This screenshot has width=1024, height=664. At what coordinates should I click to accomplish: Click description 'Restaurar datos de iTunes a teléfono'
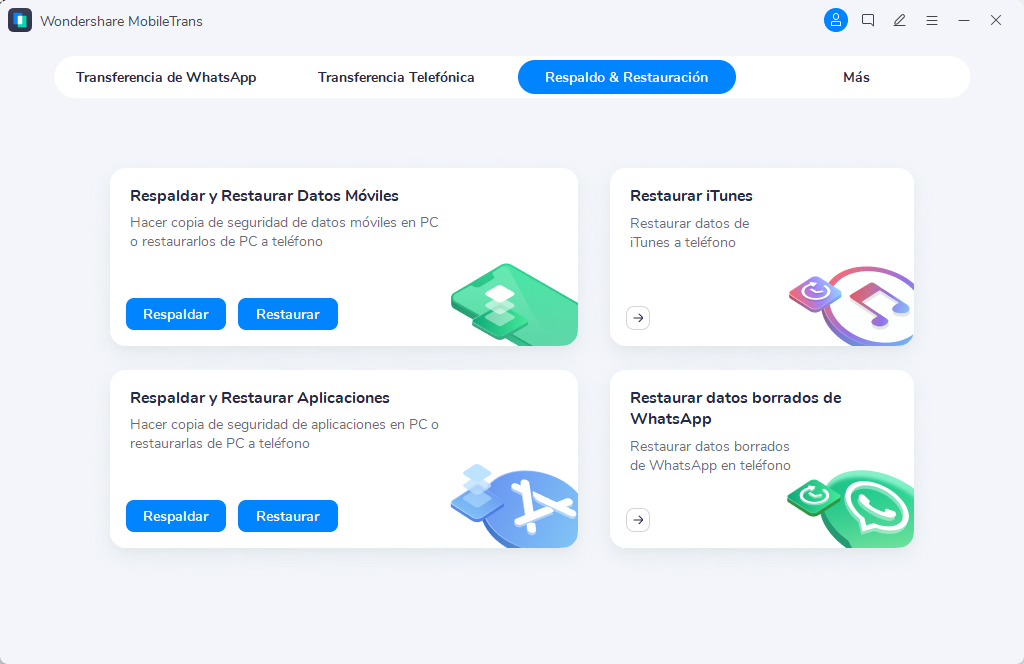(690, 232)
